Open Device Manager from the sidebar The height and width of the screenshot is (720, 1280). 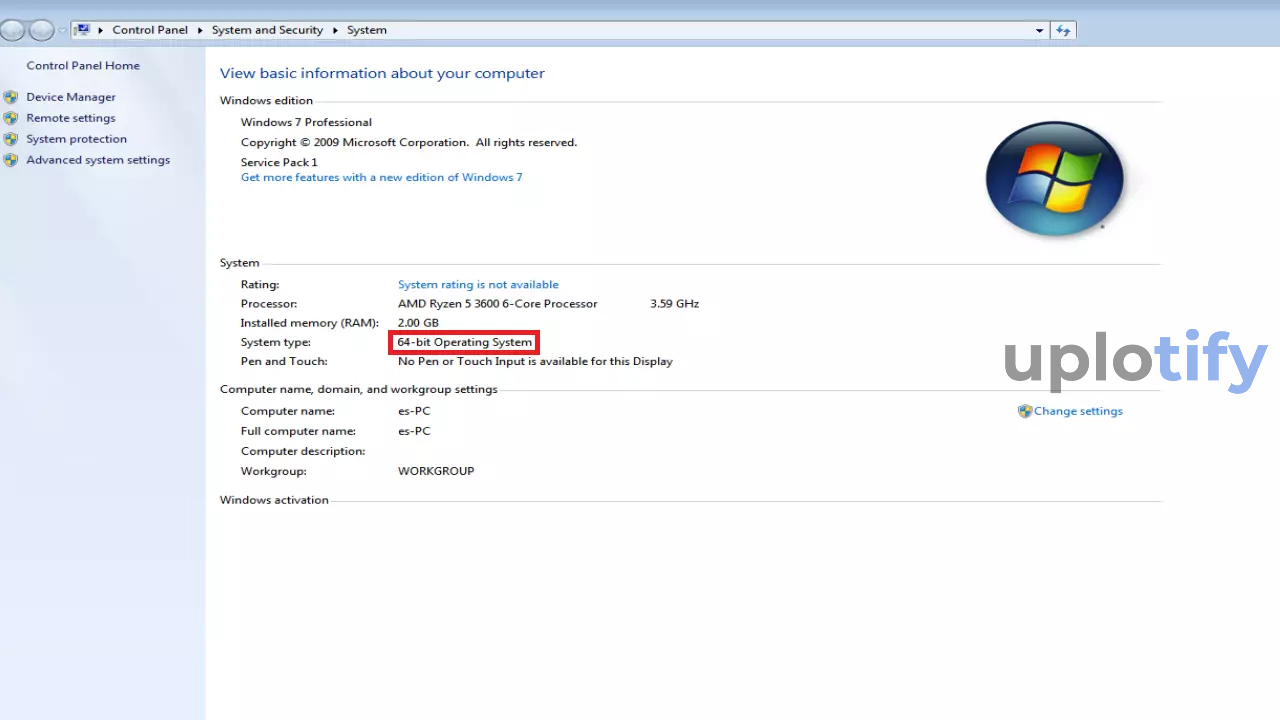tap(71, 97)
